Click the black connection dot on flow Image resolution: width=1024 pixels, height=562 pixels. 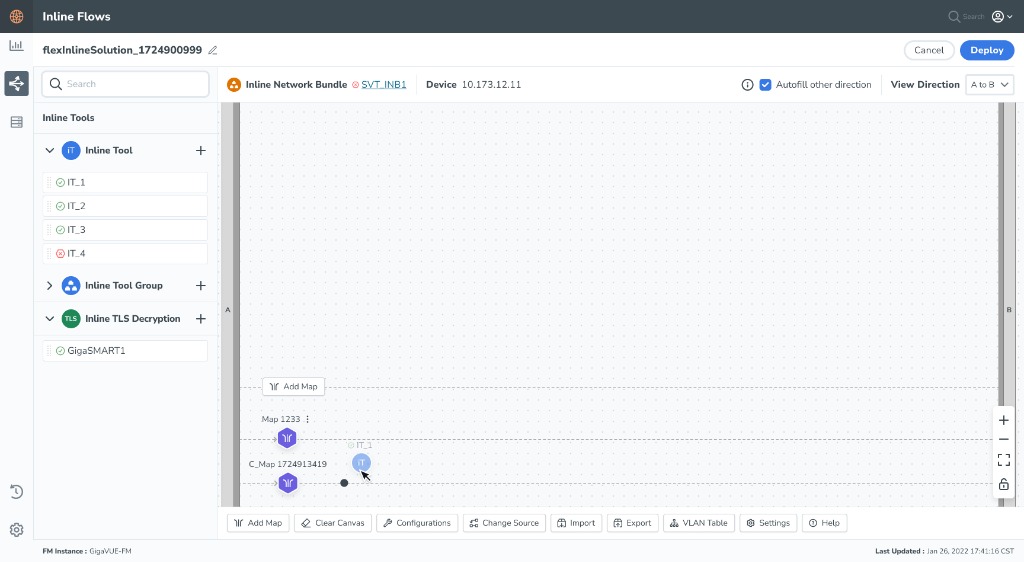(344, 483)
